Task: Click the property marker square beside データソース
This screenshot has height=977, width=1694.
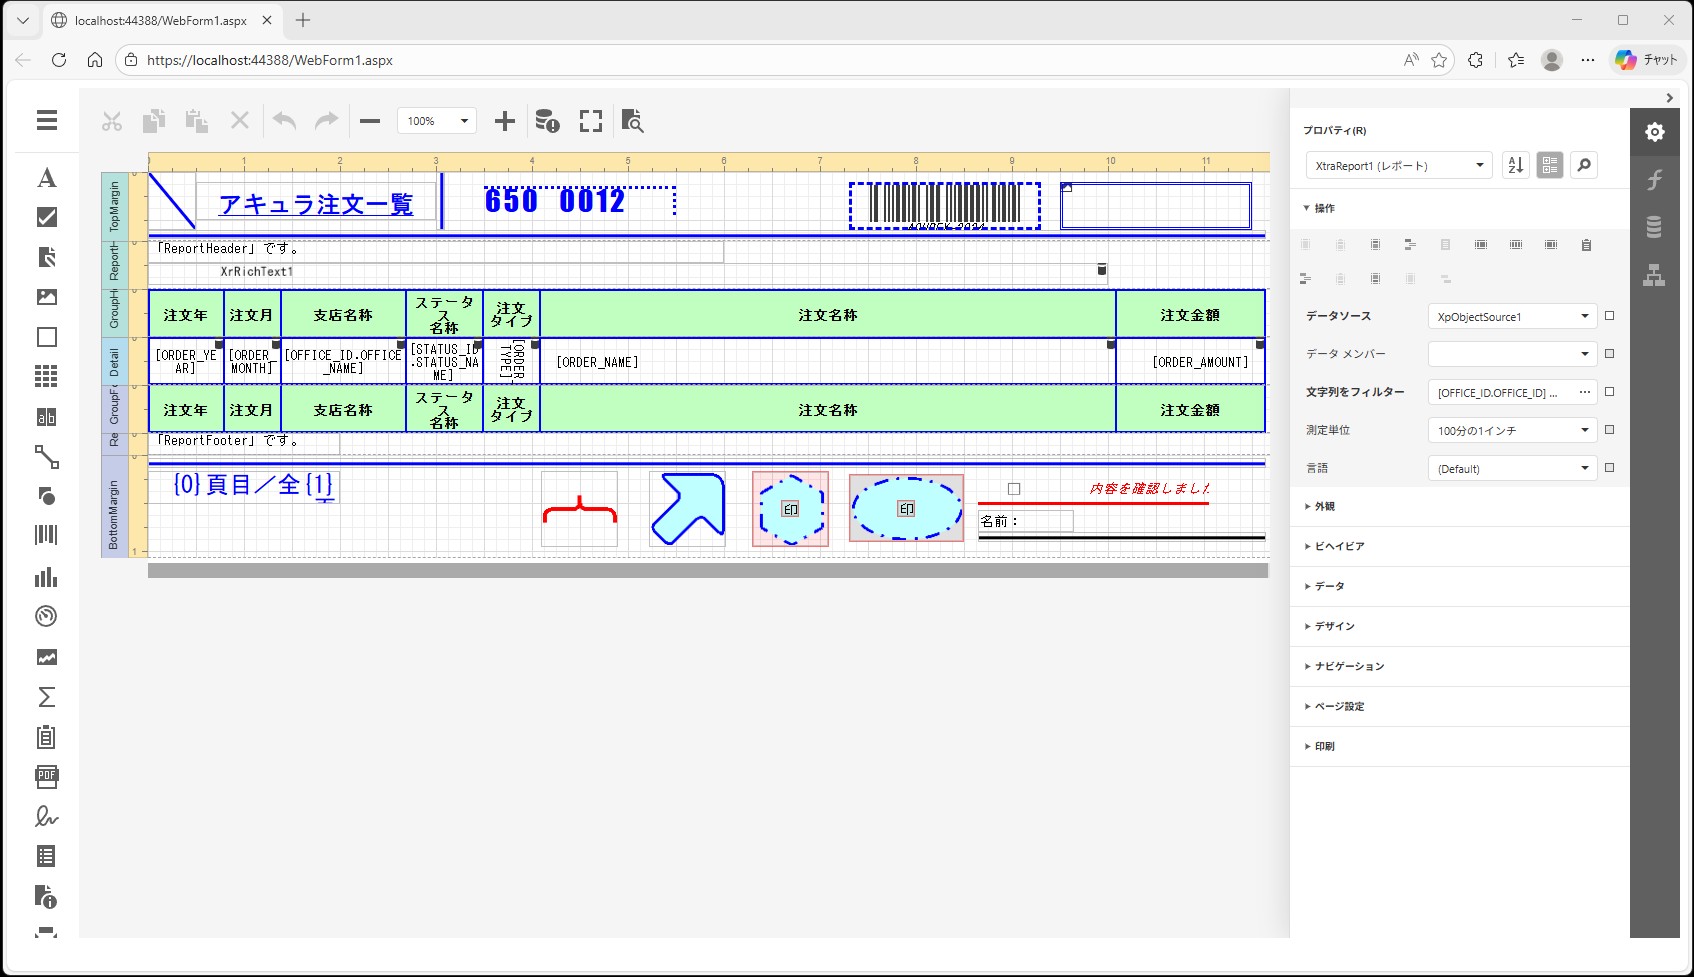Action: (x=1609, y=316)
